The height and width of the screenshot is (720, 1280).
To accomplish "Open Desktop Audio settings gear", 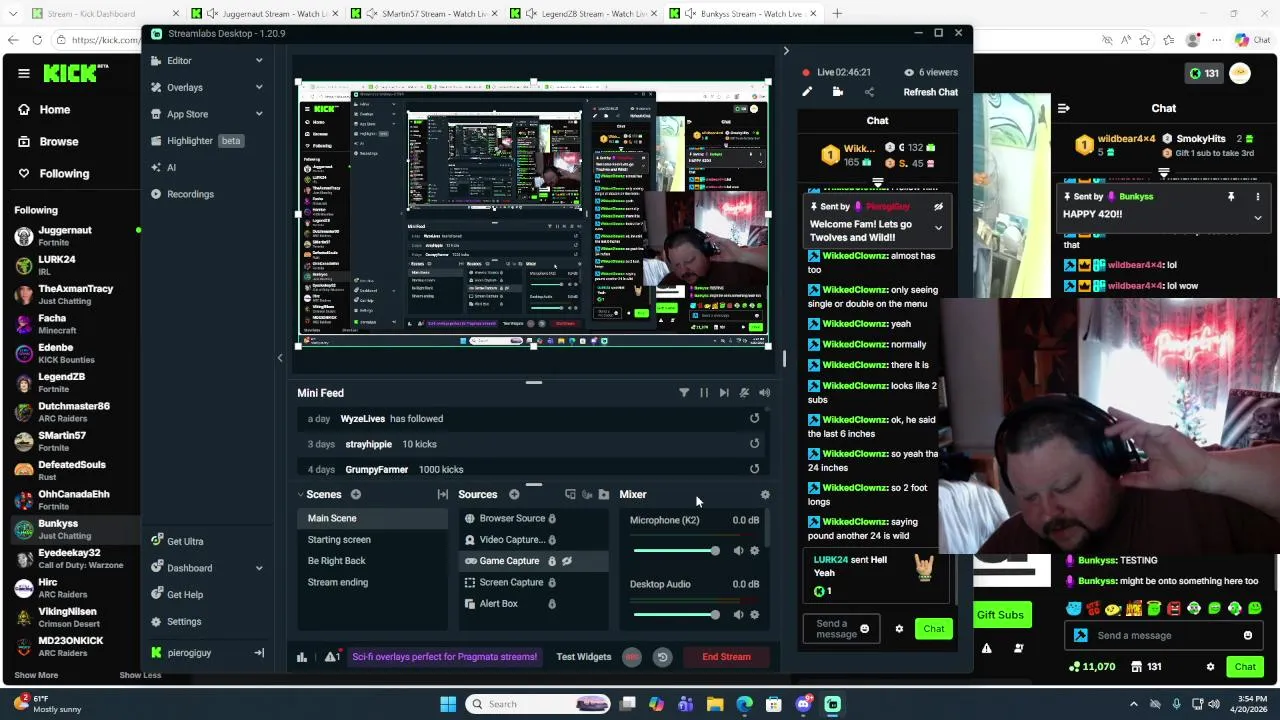I will (x=754, y=615).
